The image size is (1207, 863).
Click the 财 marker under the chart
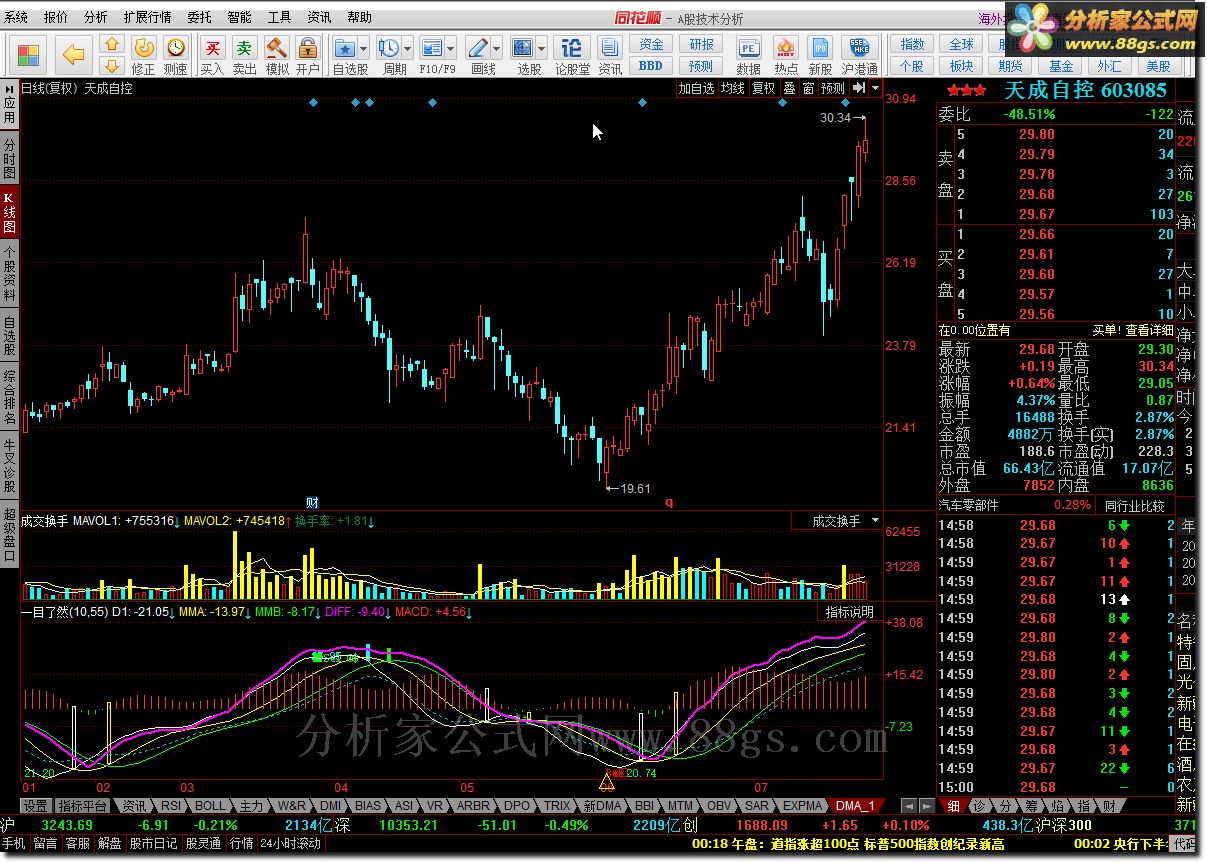312,502
